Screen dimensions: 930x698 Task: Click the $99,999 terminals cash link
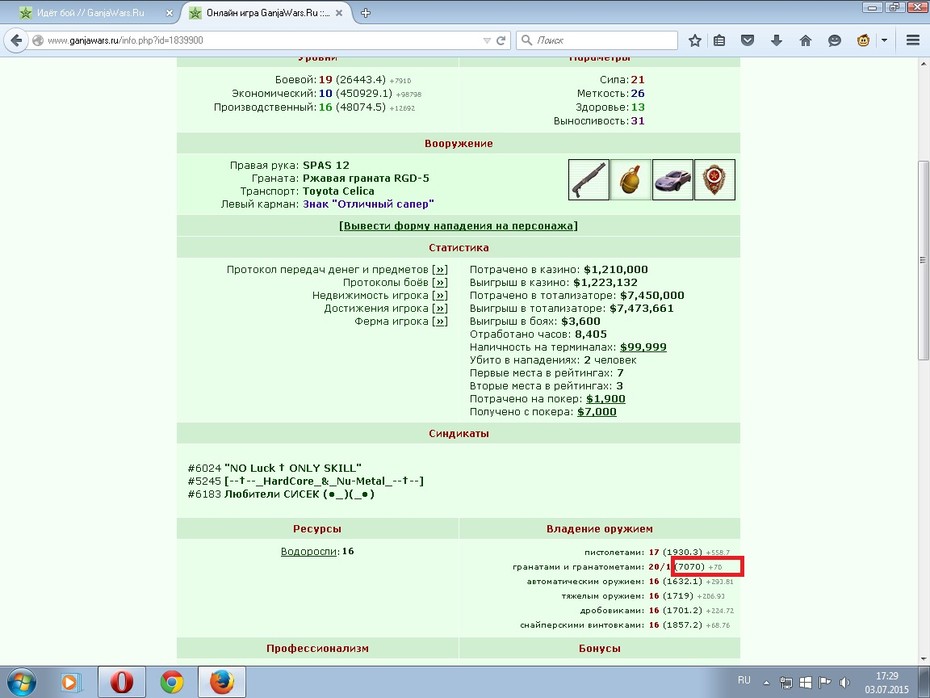[x=643, y=348]
